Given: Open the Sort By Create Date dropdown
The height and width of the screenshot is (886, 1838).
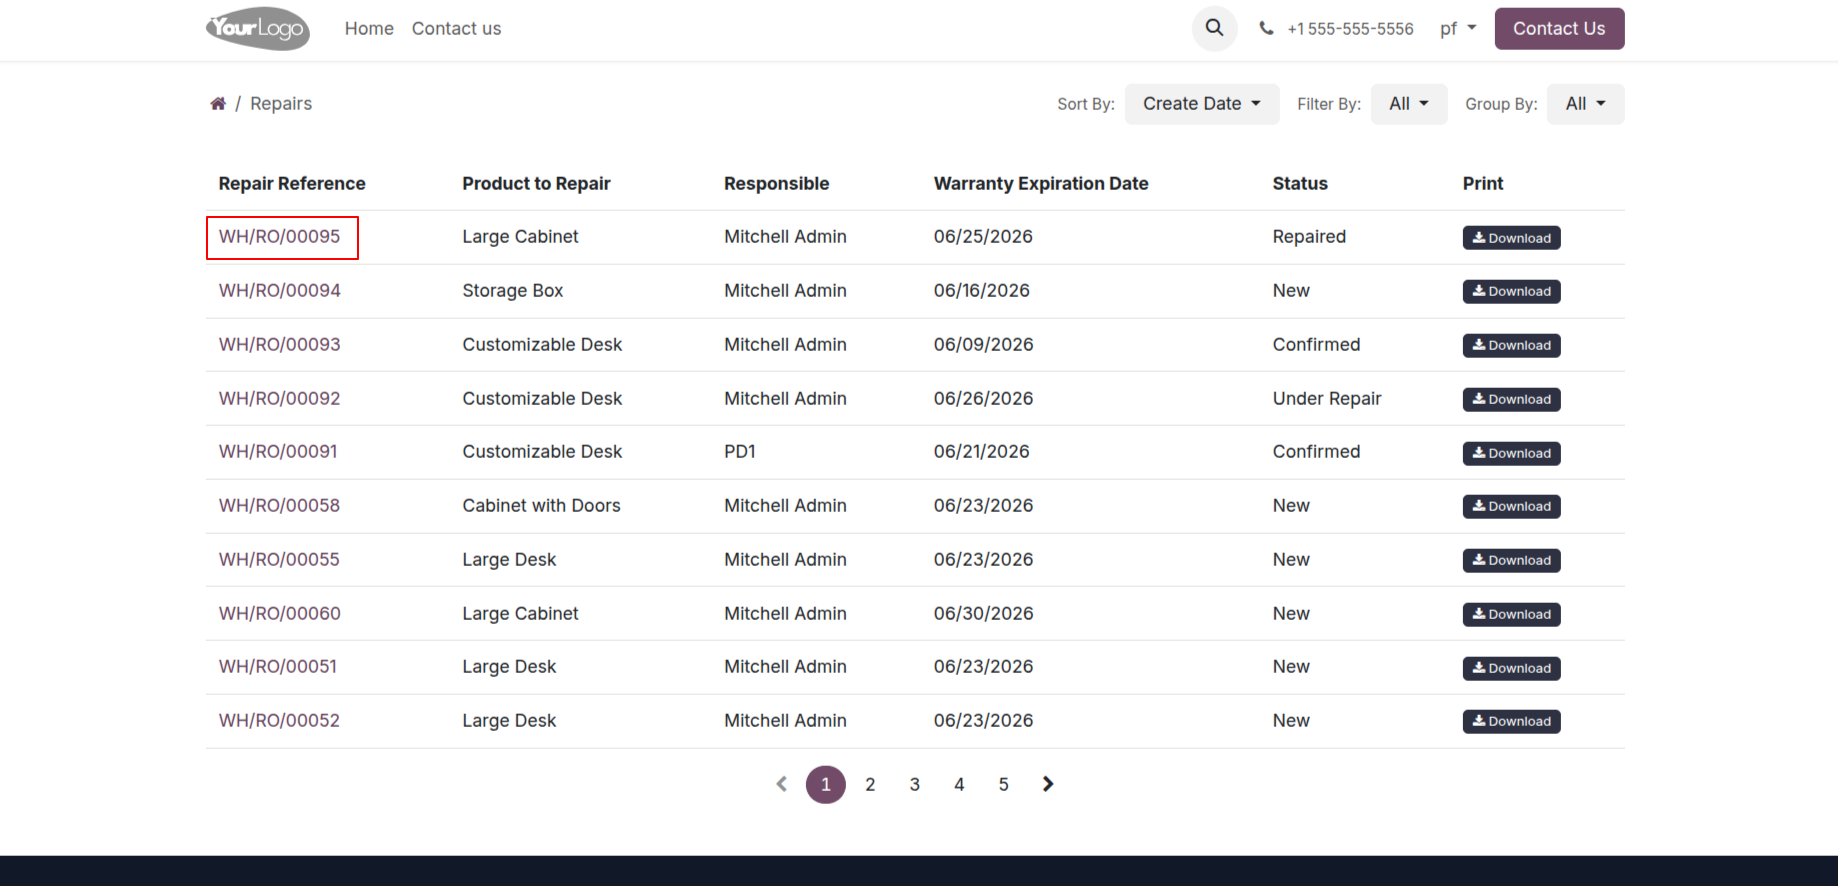Looking at the screenshot, I should click(x=1202, y=104).
